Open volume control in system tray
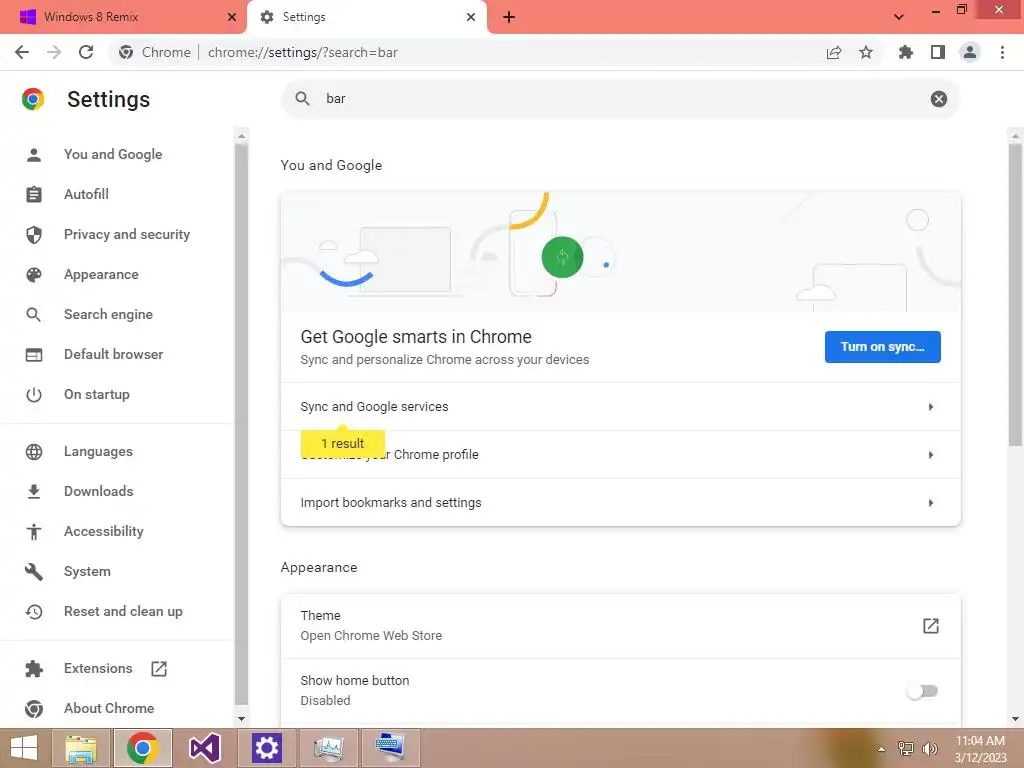Viewport: 1024px width, 768px height. click(929, 749)
